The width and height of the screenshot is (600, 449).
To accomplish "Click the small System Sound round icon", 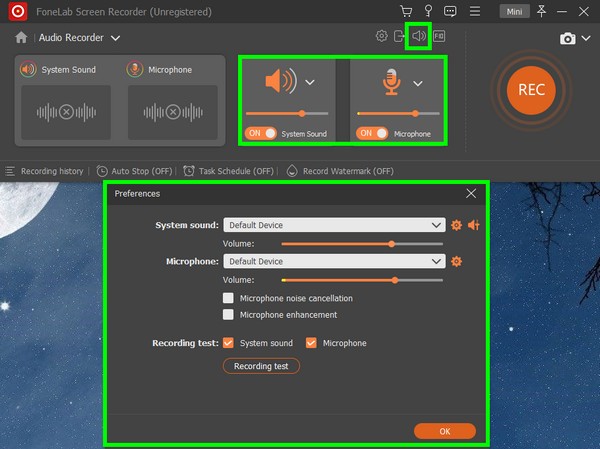I will point(28,69).
